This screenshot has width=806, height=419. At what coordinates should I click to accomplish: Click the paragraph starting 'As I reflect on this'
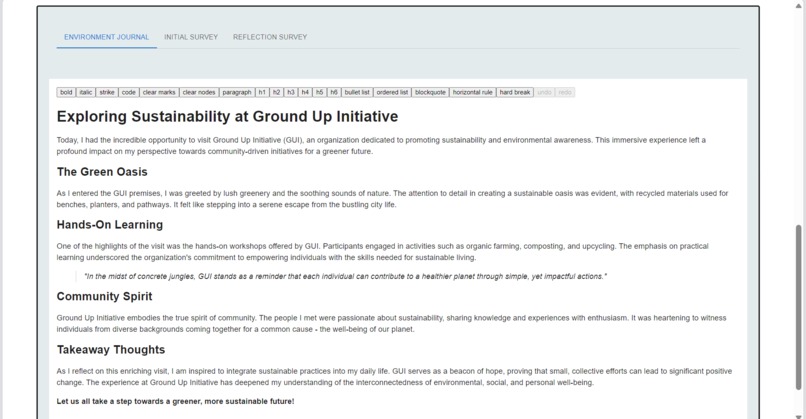[x=394, y=377]
